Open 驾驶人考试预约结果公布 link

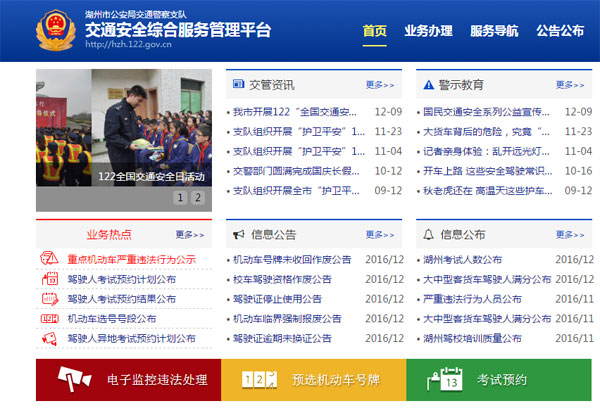(122, 299)
